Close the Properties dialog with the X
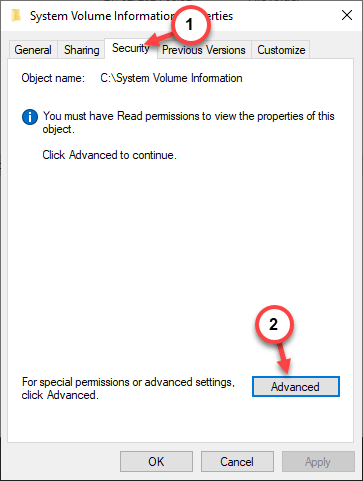Screen dimensions: 363x481 (x=347, y=15)
